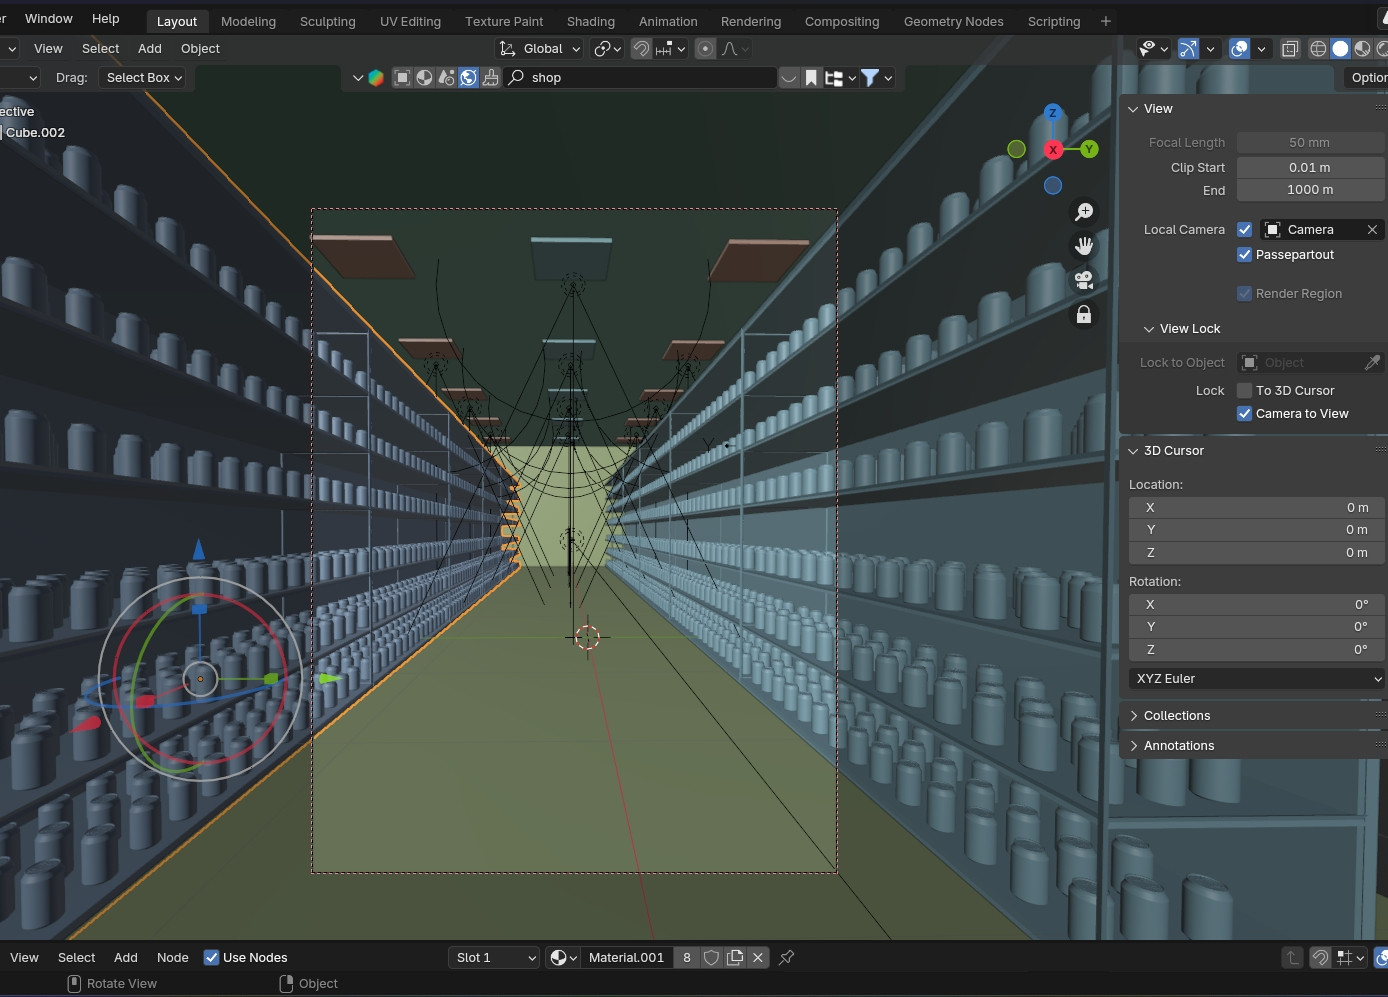Open the filter funnel dropdown arrow
1388x997 pixels.
[888, 77]
